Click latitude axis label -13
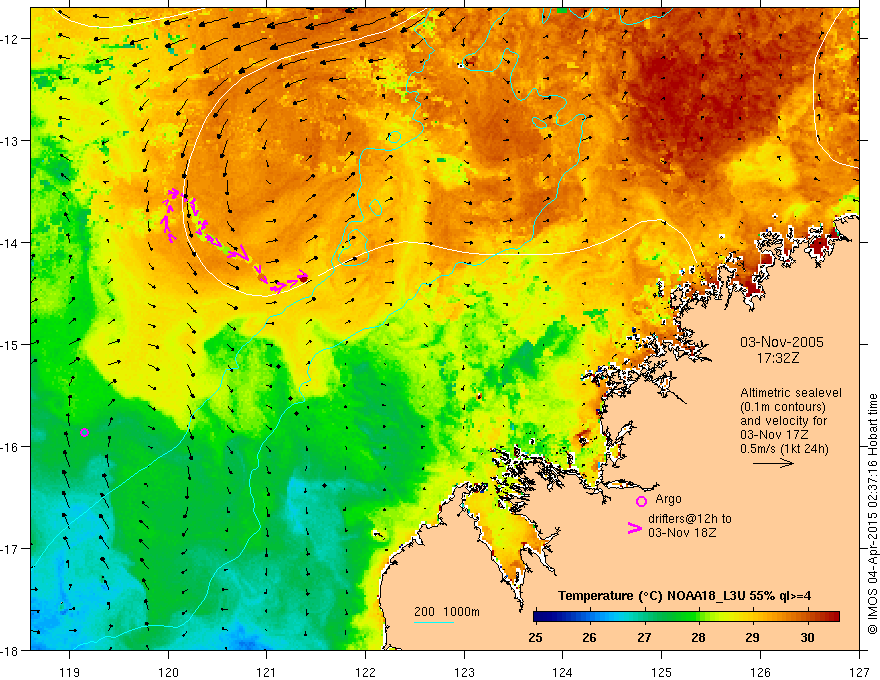This screenshot has height=680, width=880. (10, 141)
